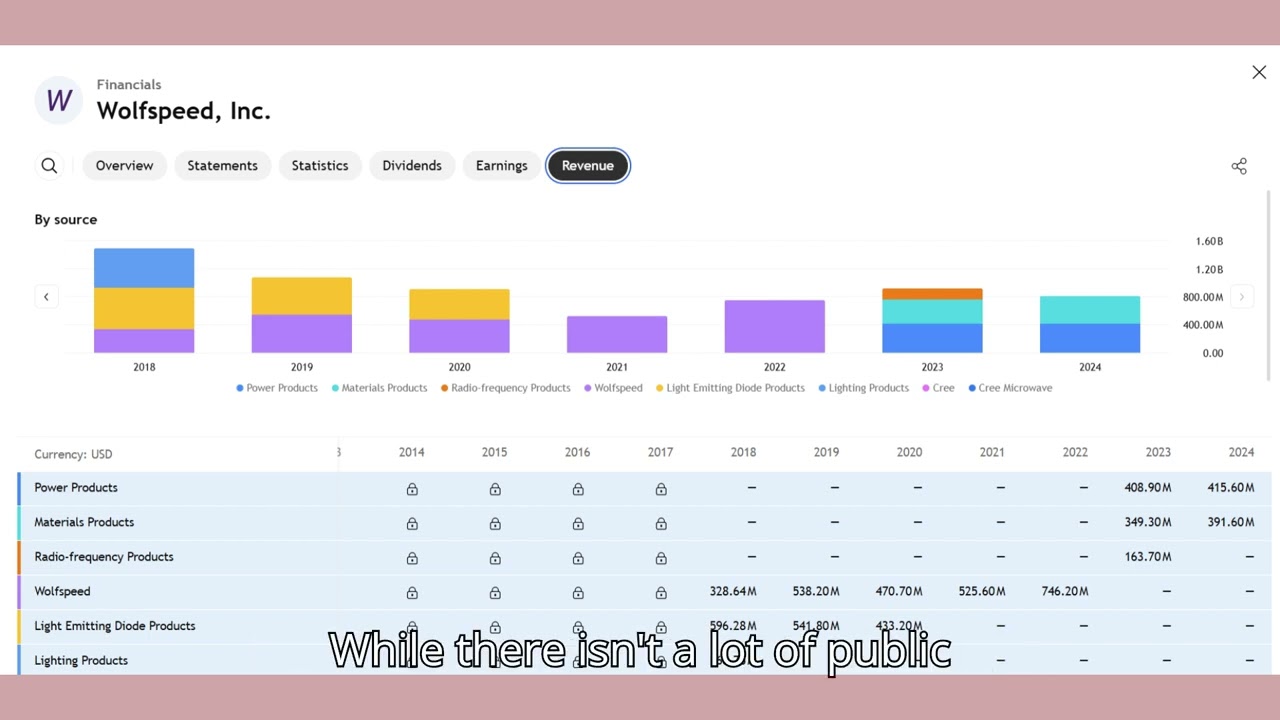Toggle Lighting Products legend item

pyautogui.click(x=863, y=388)
